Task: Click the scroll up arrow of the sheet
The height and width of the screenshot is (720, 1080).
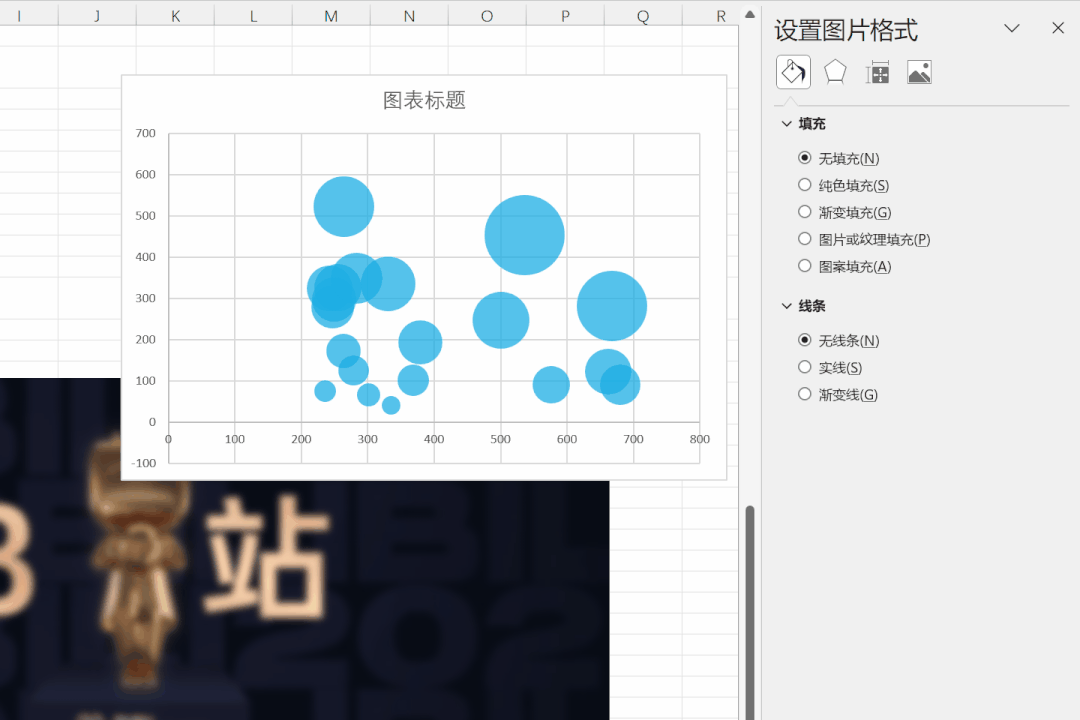Action: 750,14
